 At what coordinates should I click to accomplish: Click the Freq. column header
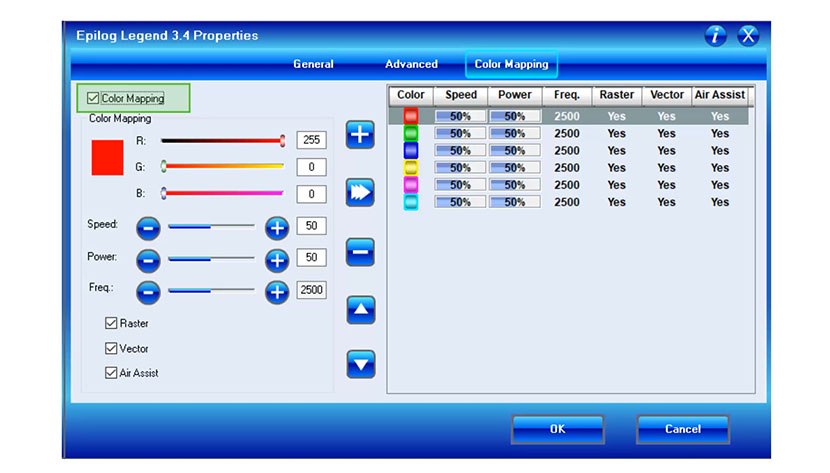click(567, 95)
